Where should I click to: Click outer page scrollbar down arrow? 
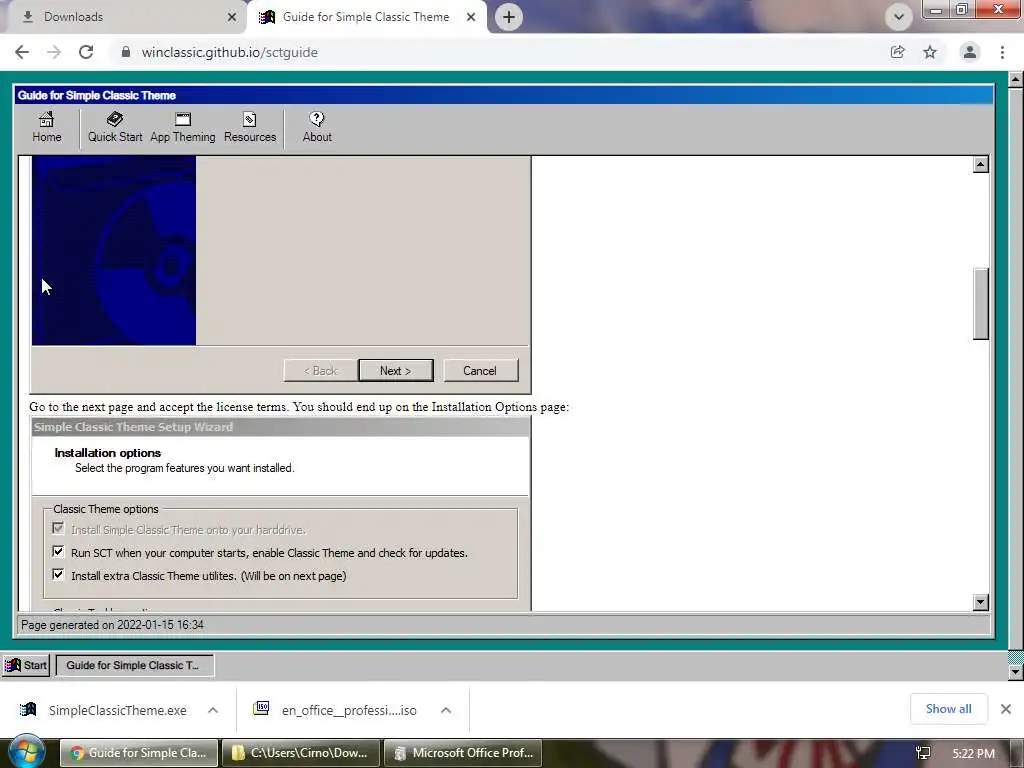[1016, 671]
